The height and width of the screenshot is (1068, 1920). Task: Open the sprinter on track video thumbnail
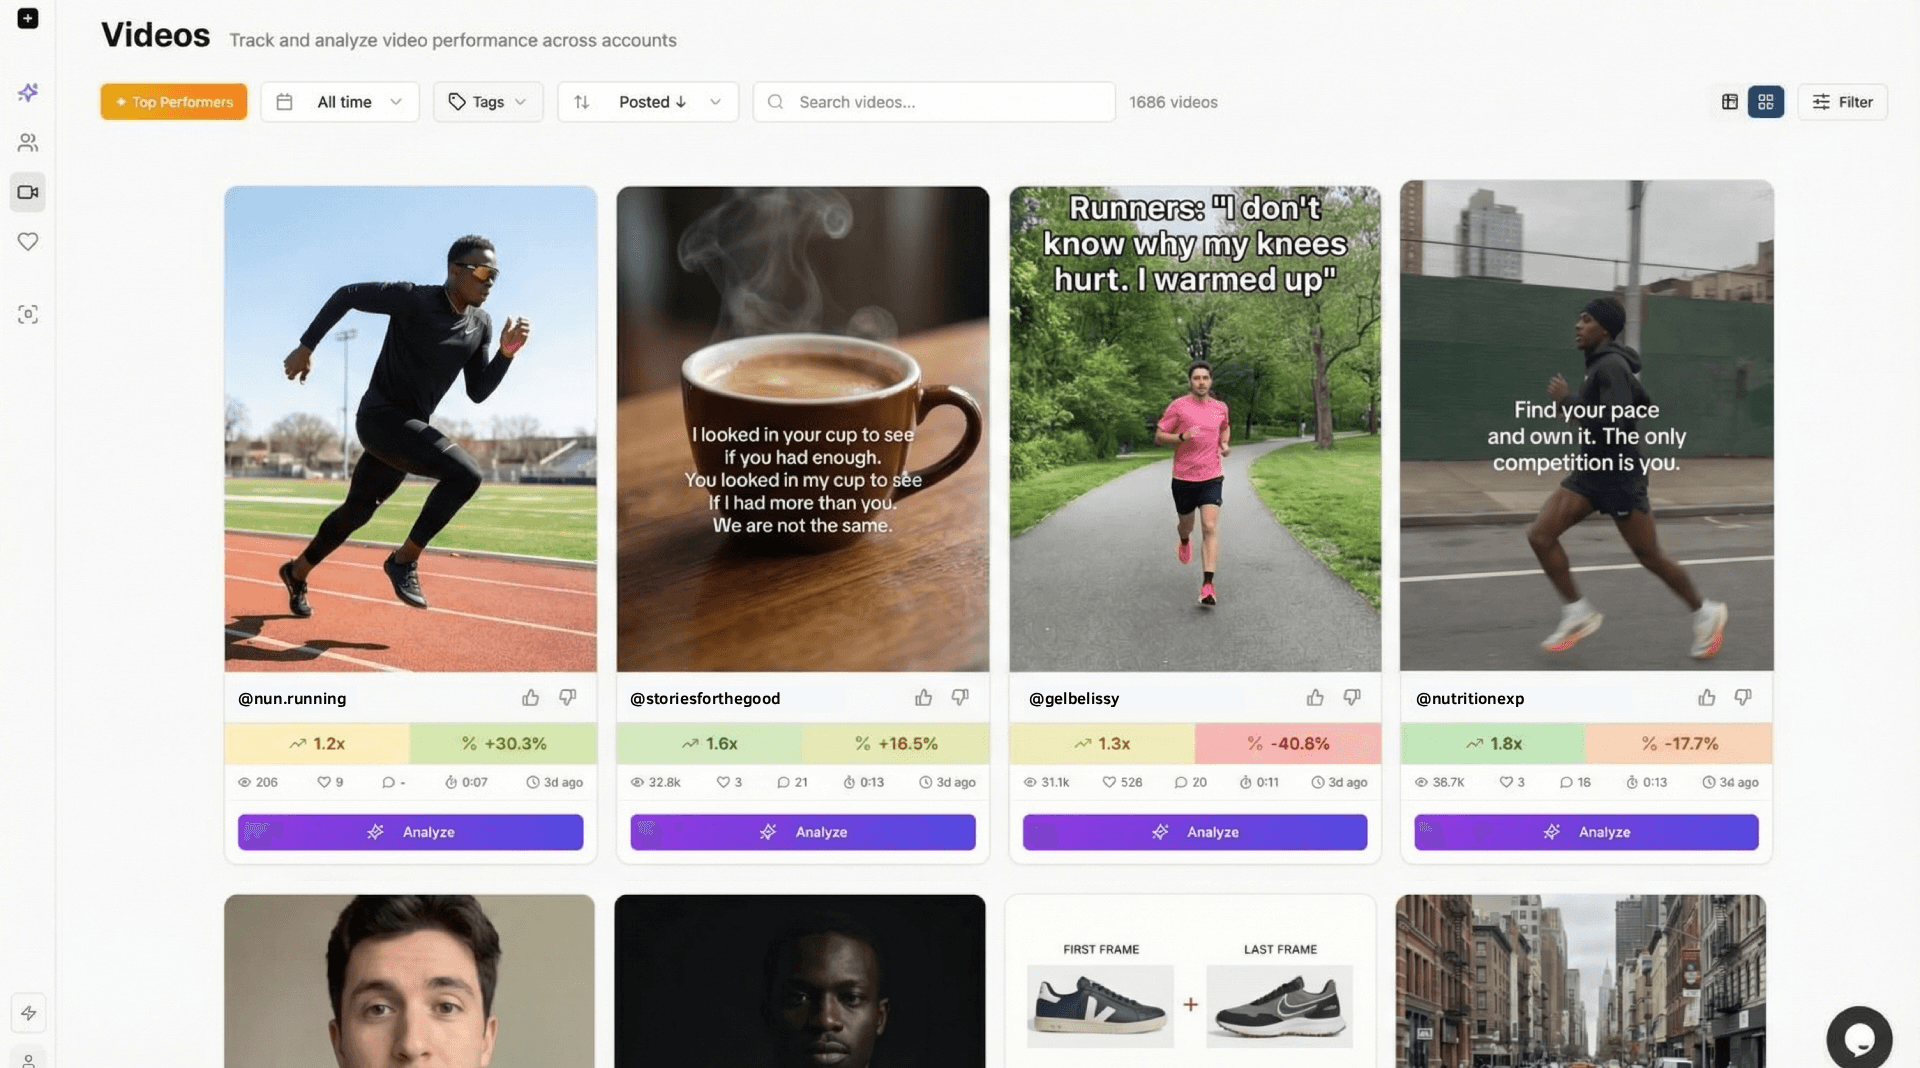(410, 428)
